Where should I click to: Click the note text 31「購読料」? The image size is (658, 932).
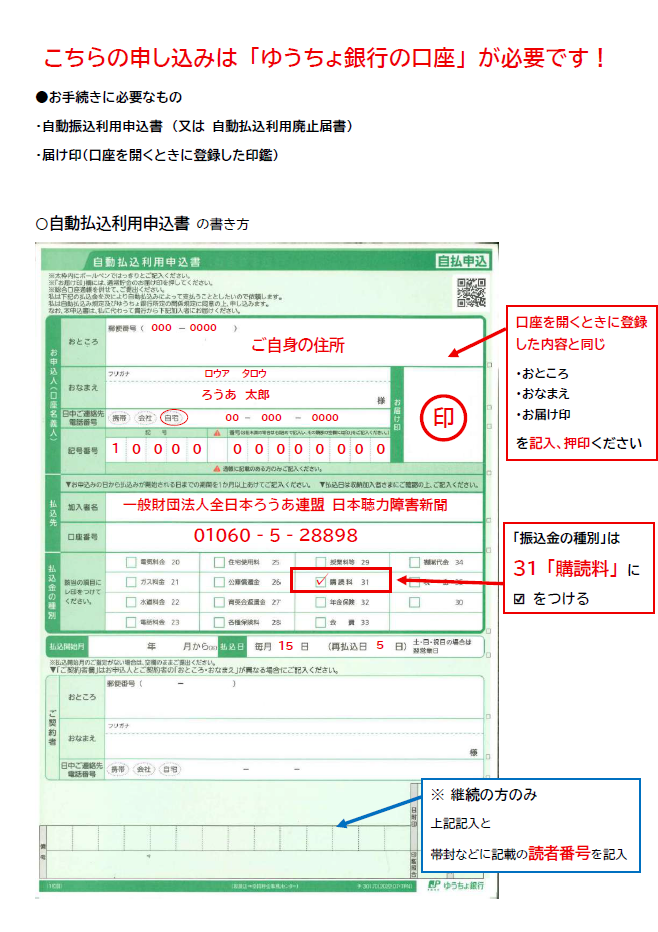point(564,569)
